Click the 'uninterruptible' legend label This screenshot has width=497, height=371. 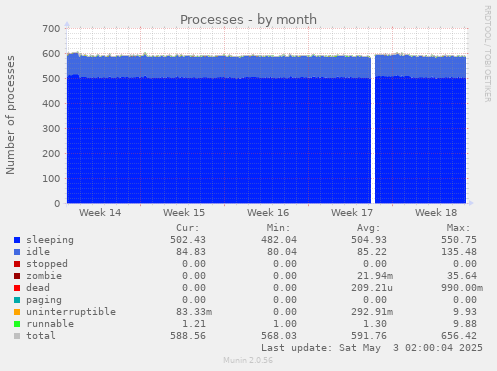pyautogui.click(x=71, y=312)
